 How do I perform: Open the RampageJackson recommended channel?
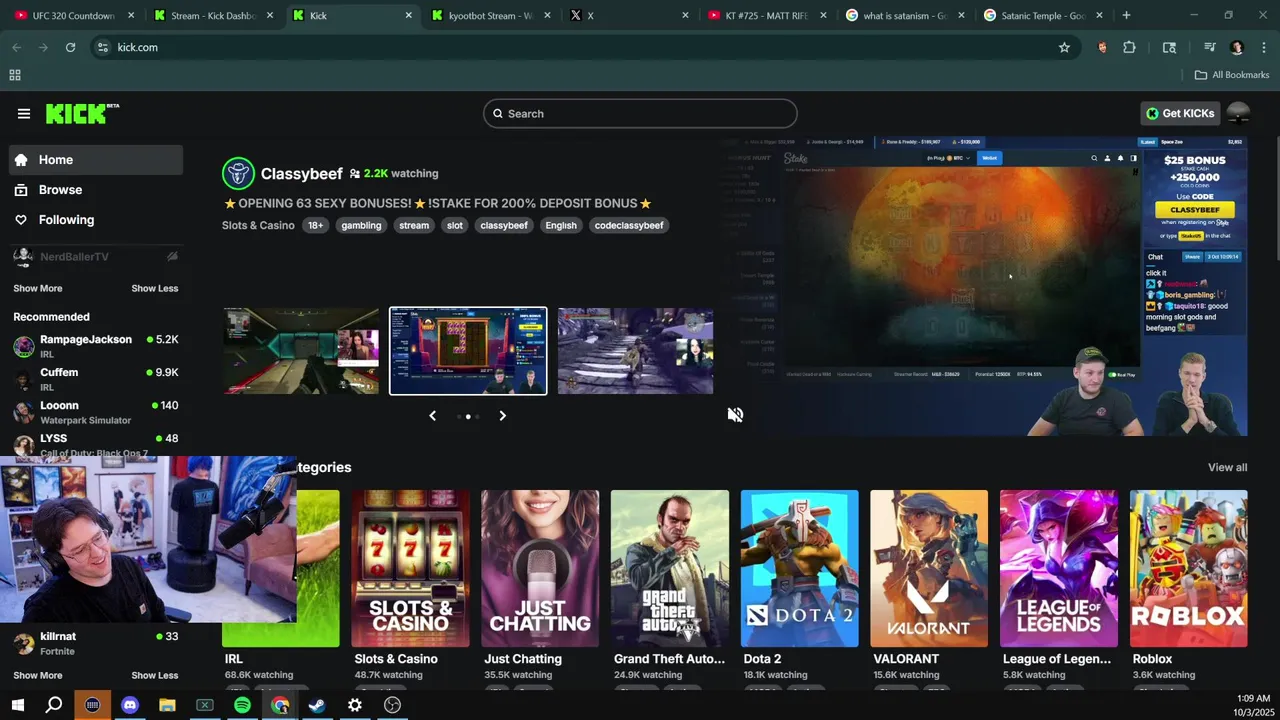(x=96, y=346)
